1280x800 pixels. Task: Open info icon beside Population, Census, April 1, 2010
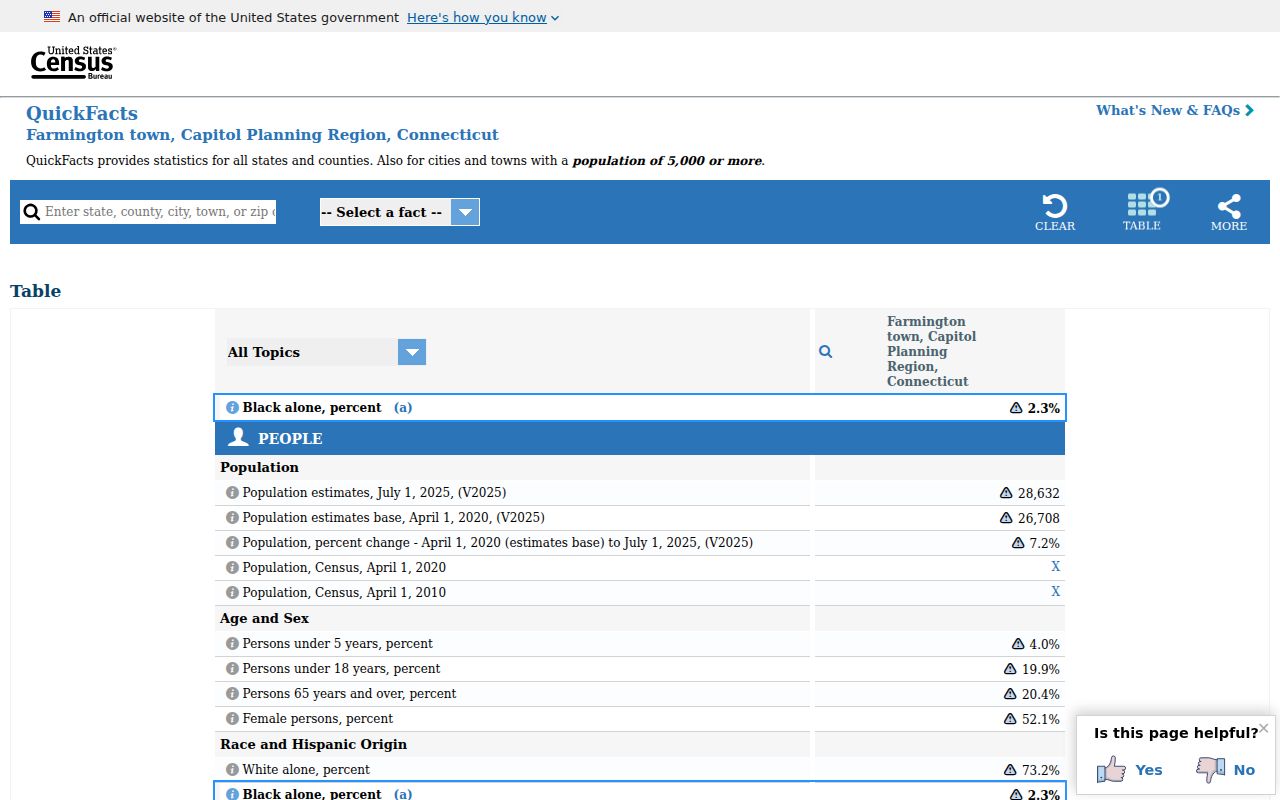[232, 593]
